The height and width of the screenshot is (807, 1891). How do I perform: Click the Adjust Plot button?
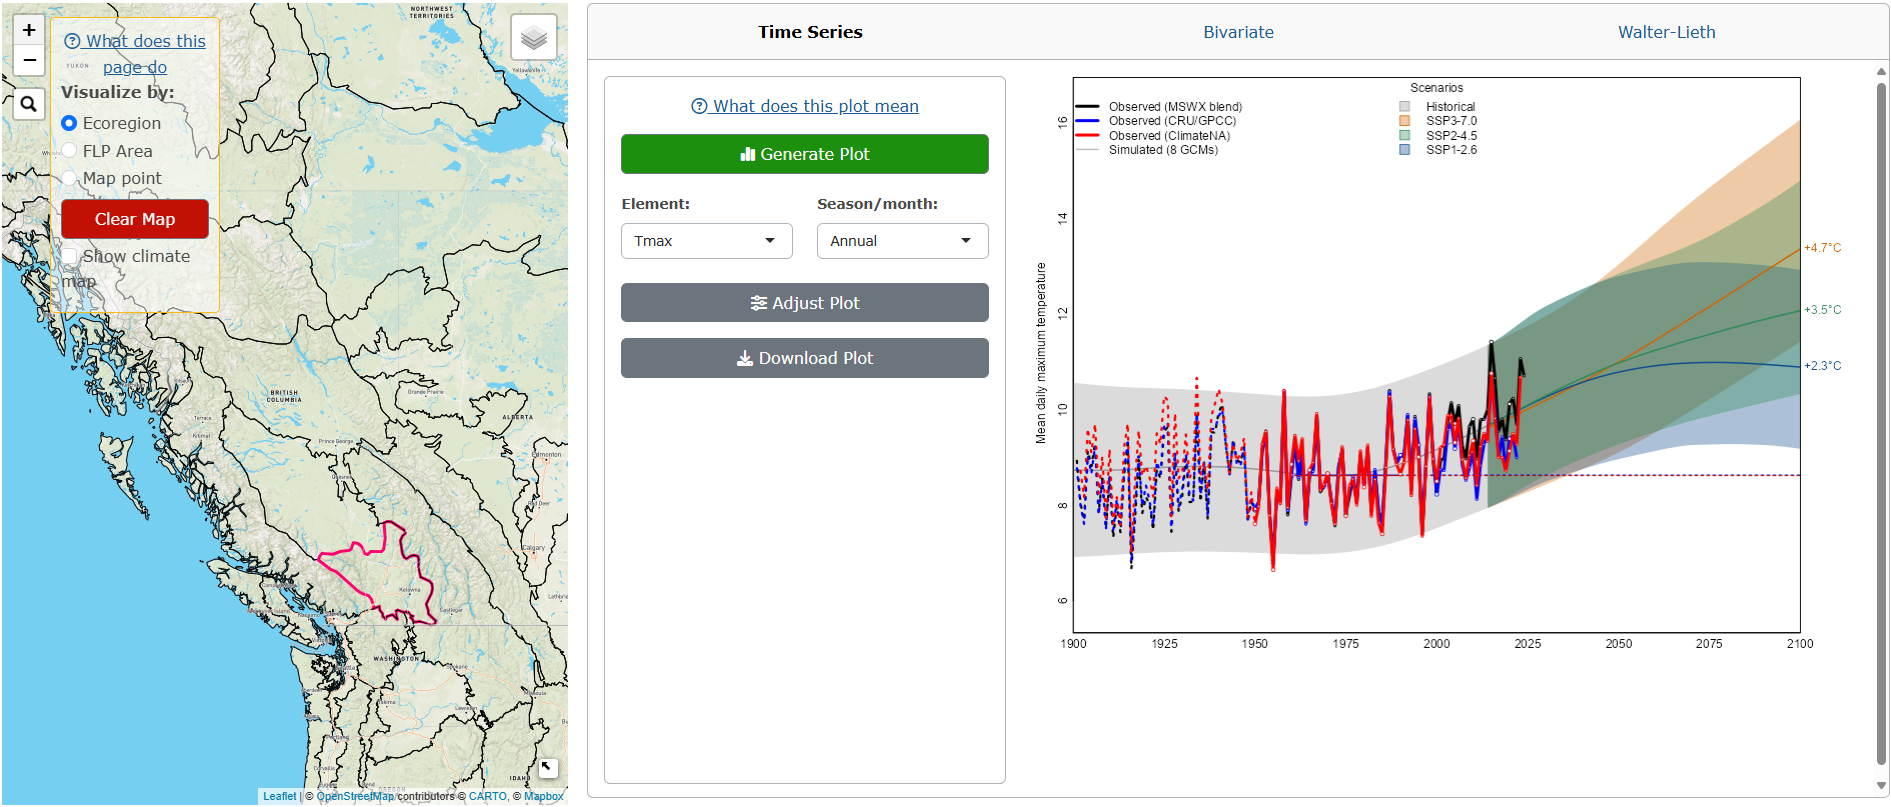[805, 303]
